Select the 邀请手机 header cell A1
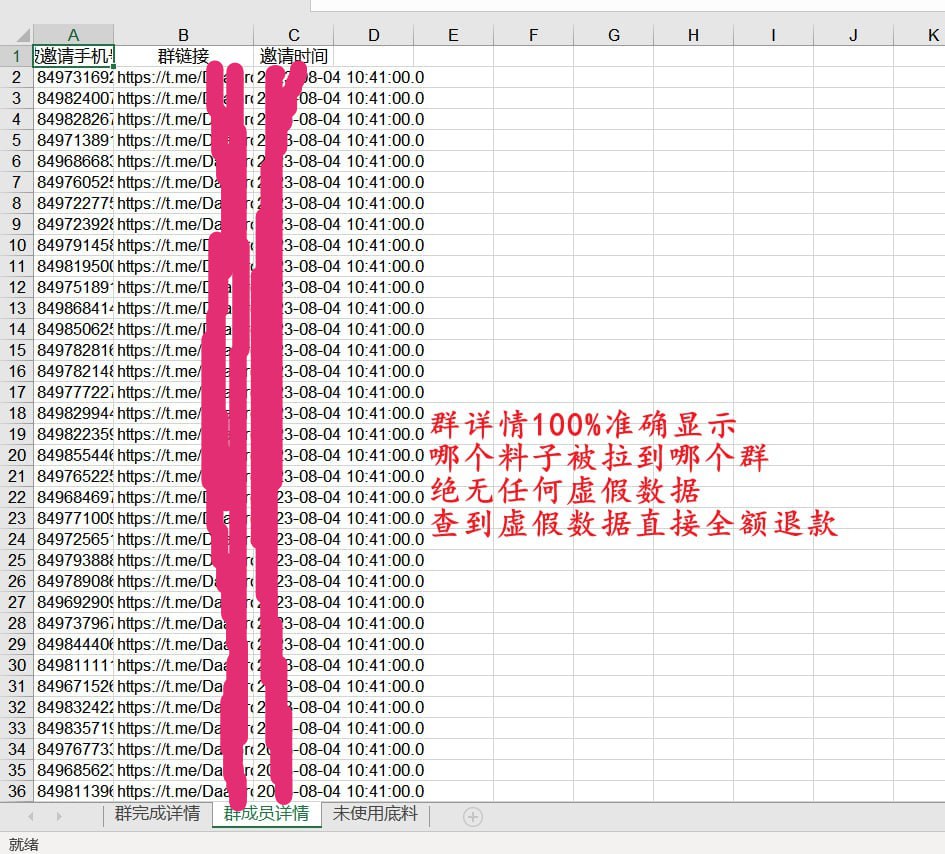 point(74,56)
